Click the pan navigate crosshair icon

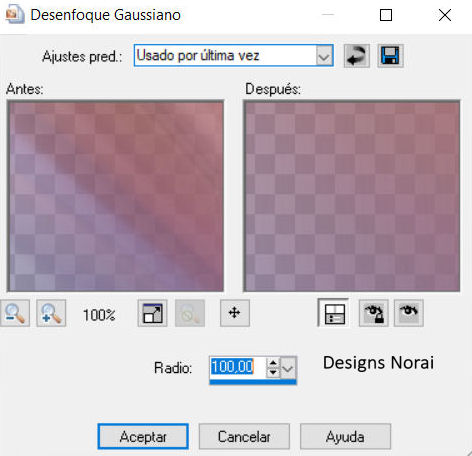[235, 313]
